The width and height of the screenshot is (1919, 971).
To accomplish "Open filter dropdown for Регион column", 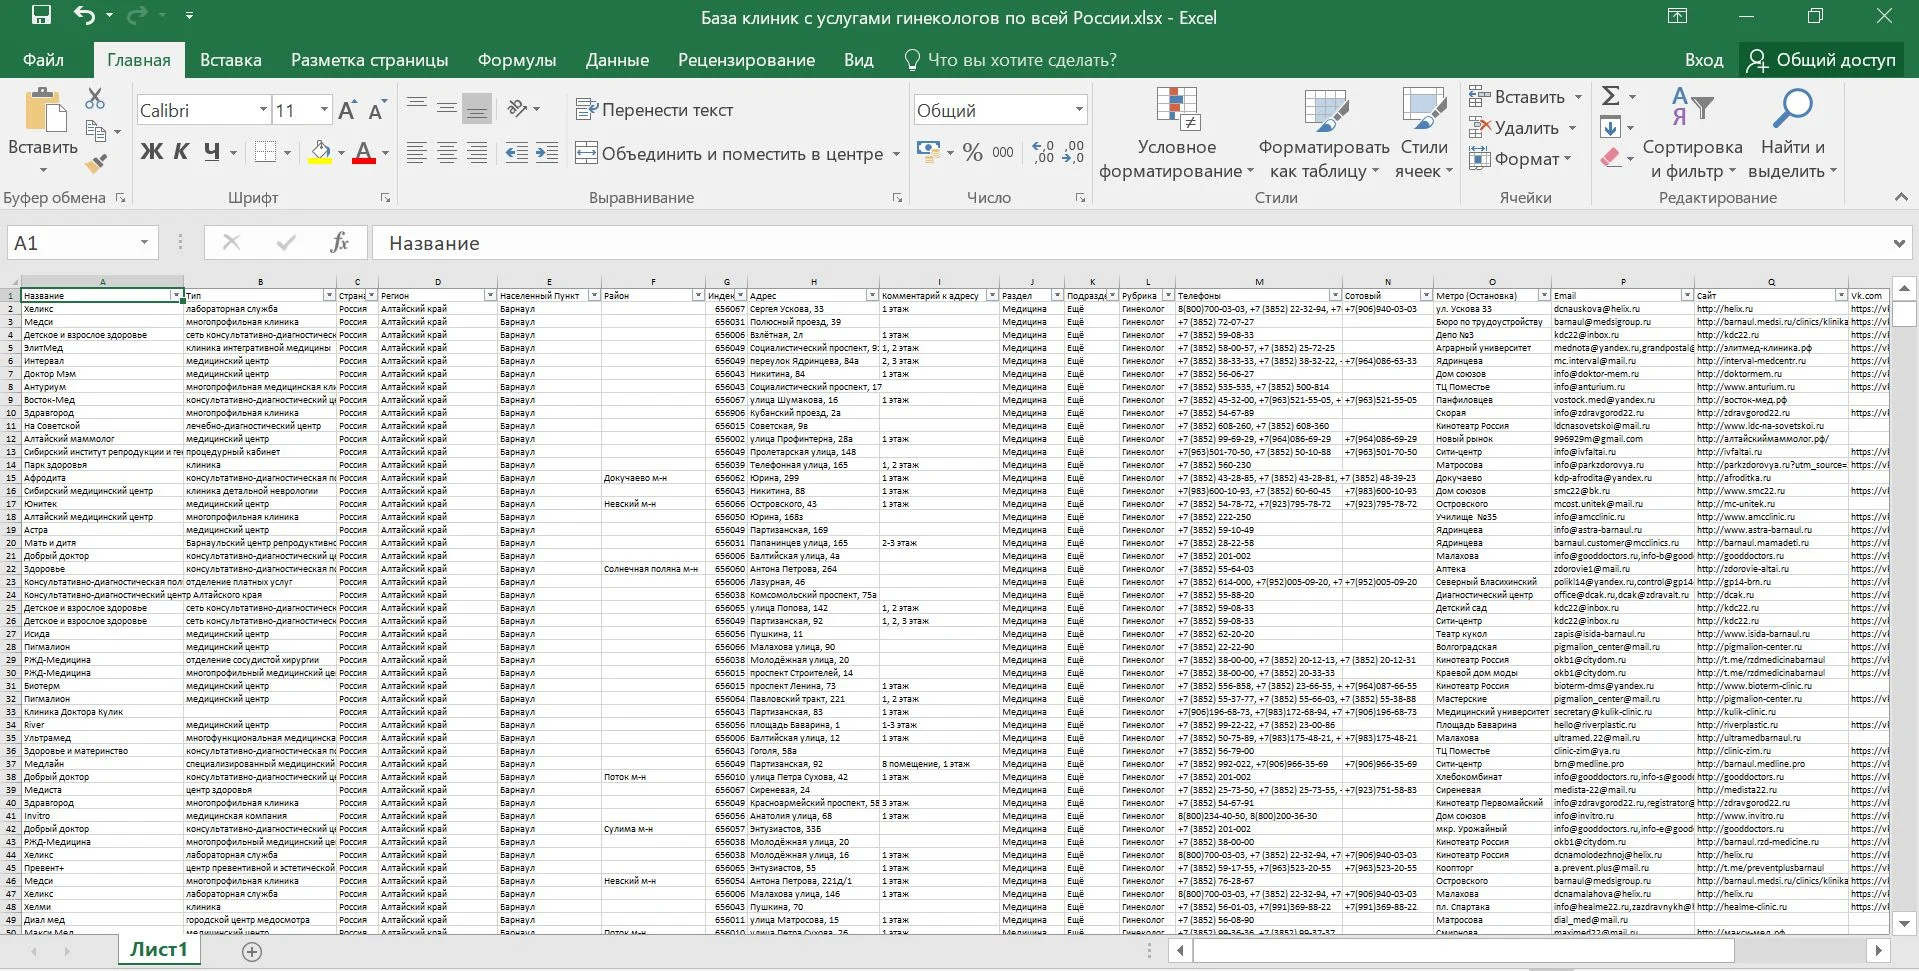I will tap(490, 295).
